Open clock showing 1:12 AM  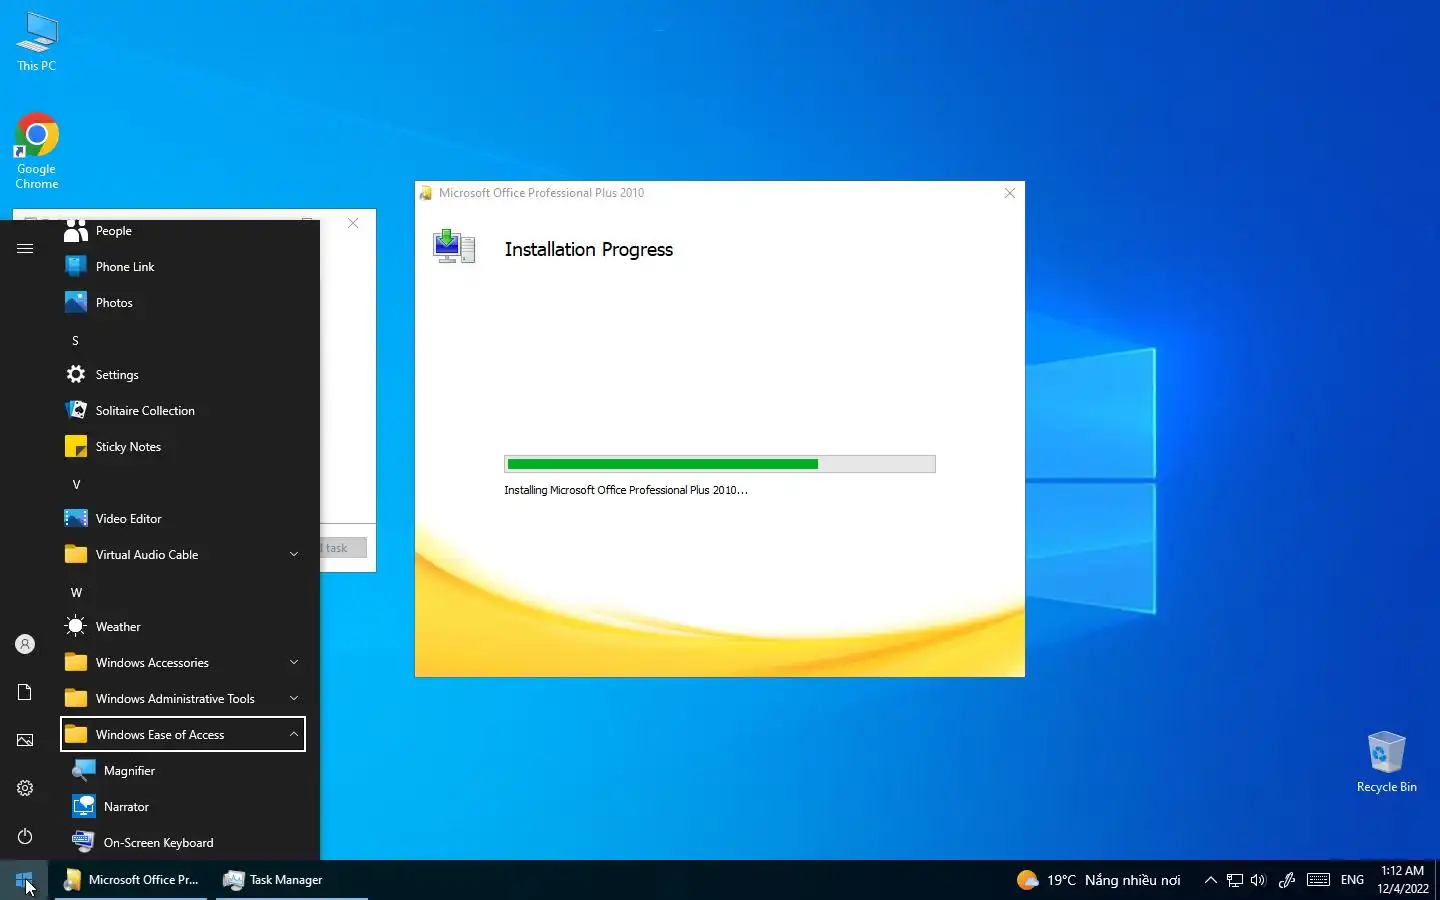tap(1402, 880)
